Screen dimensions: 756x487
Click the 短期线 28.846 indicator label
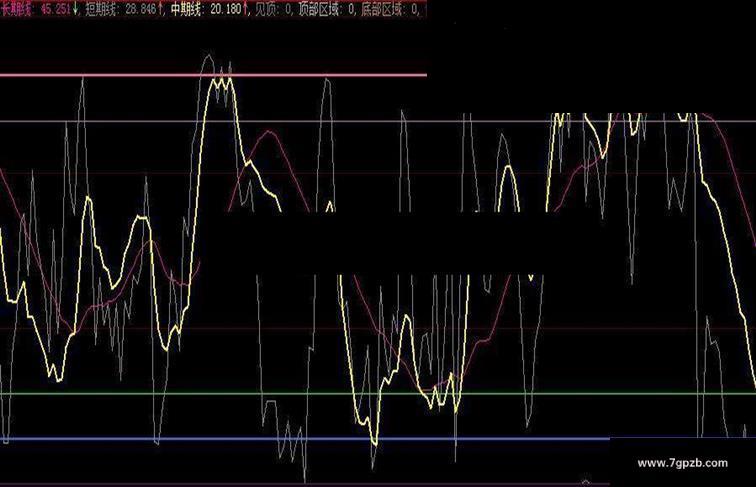click(121, 10)
